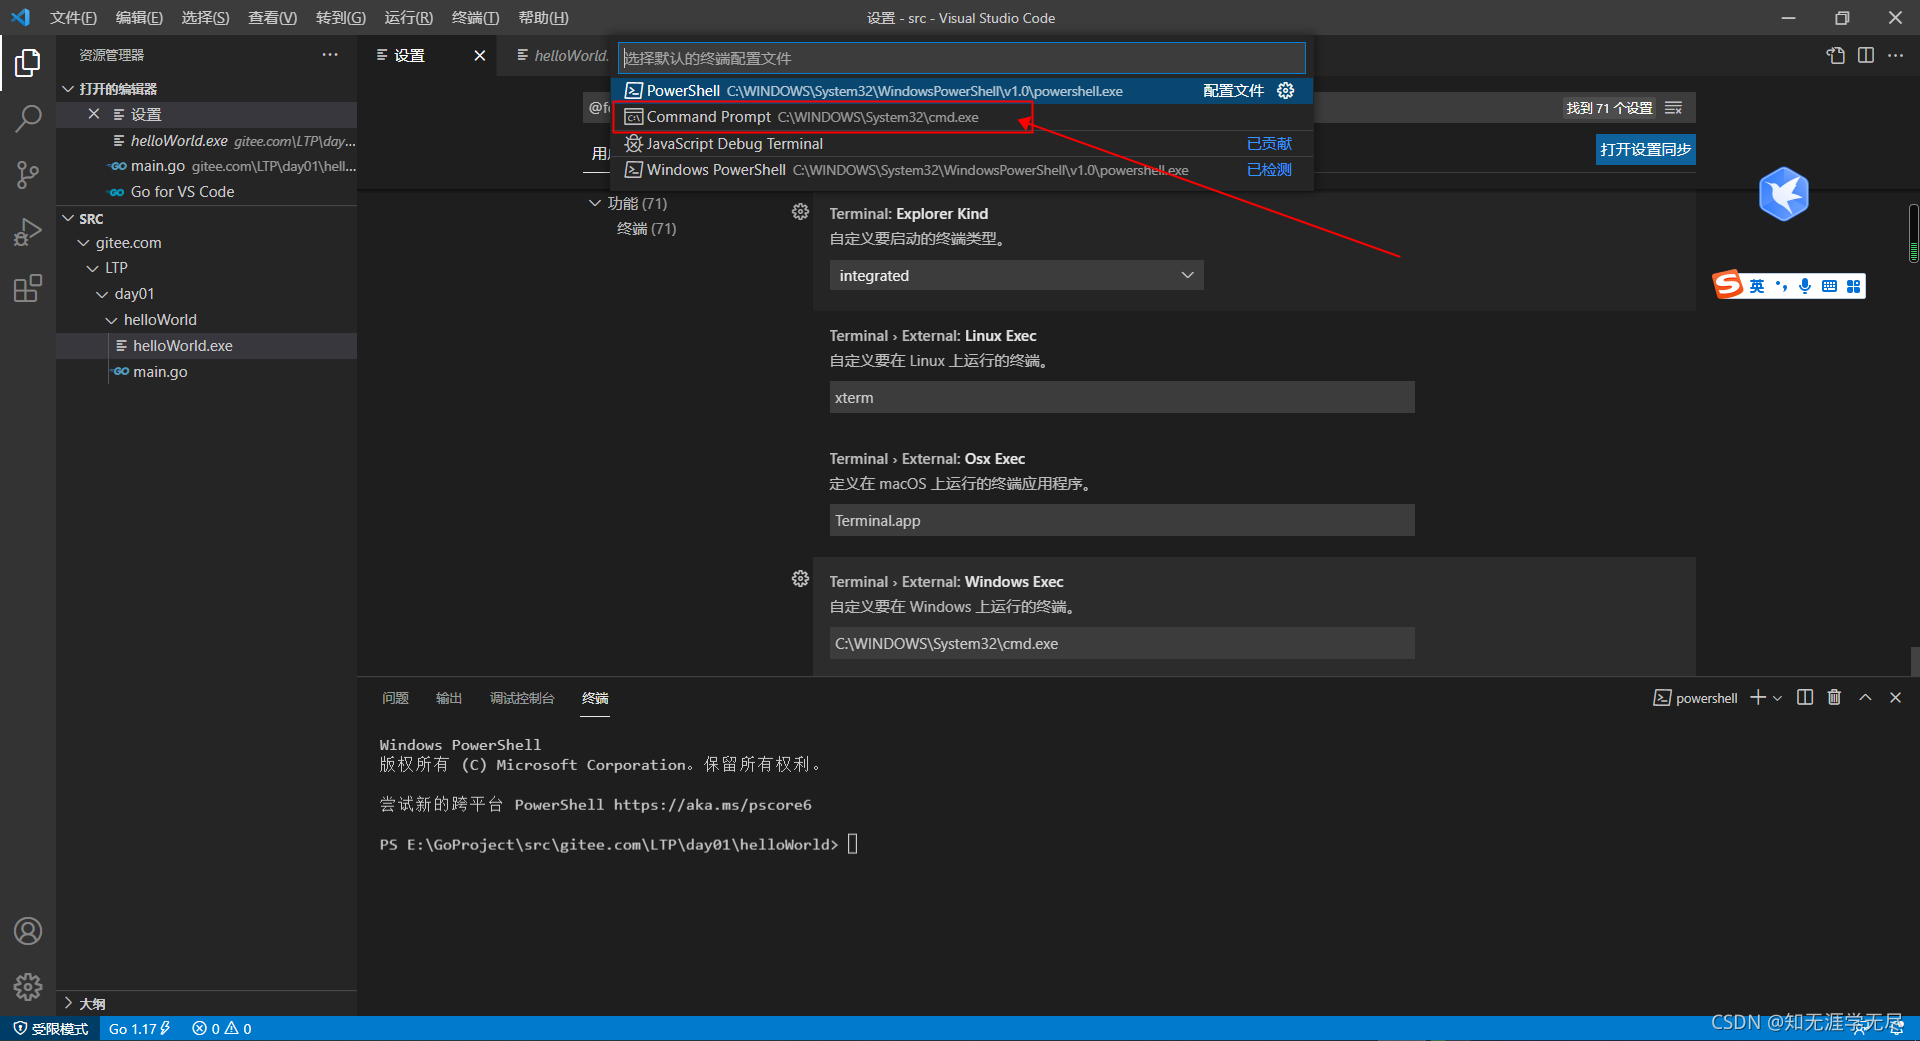Screen dimensions: 1920x1041
Task: Click the blue bird floating icon
Action: 1784,194
